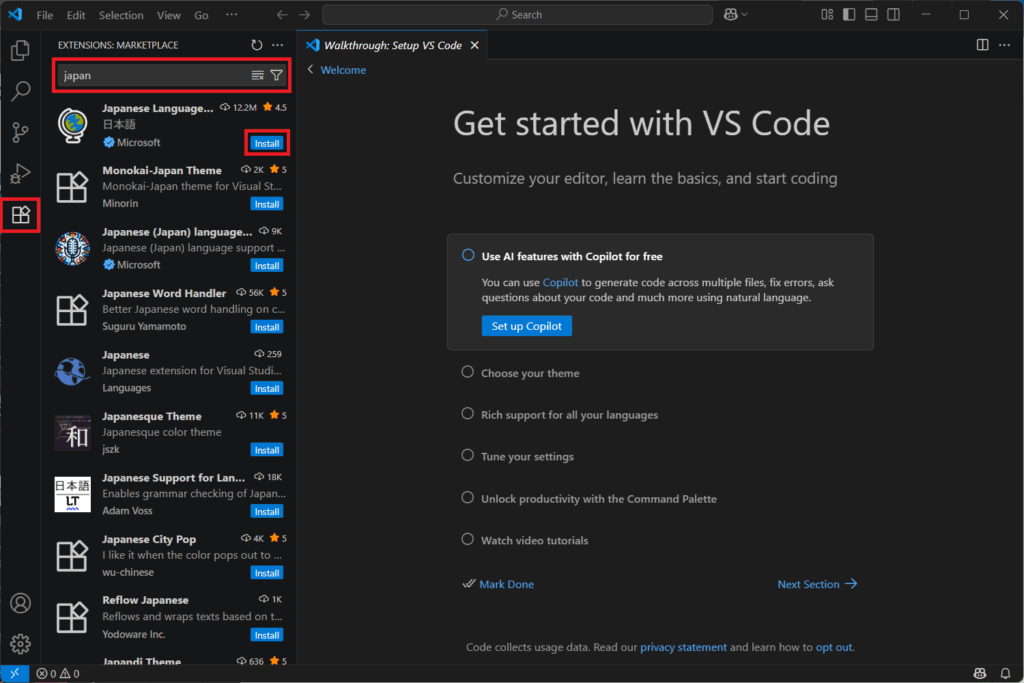Expand the hidden menu bar items ellipsis
Screen dimensions: 1024x683
[x=232, y=15]
